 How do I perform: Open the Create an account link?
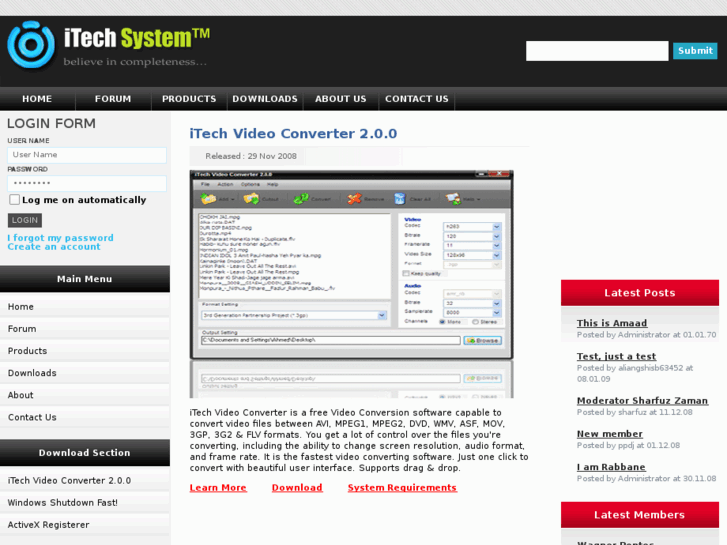pos(54,247)
